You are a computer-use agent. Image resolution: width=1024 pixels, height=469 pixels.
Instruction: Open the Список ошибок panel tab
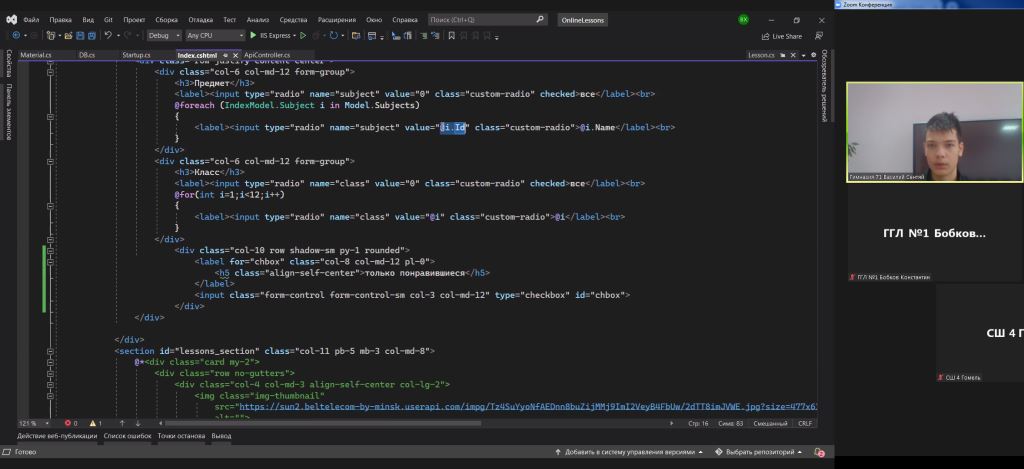point(127,436)
